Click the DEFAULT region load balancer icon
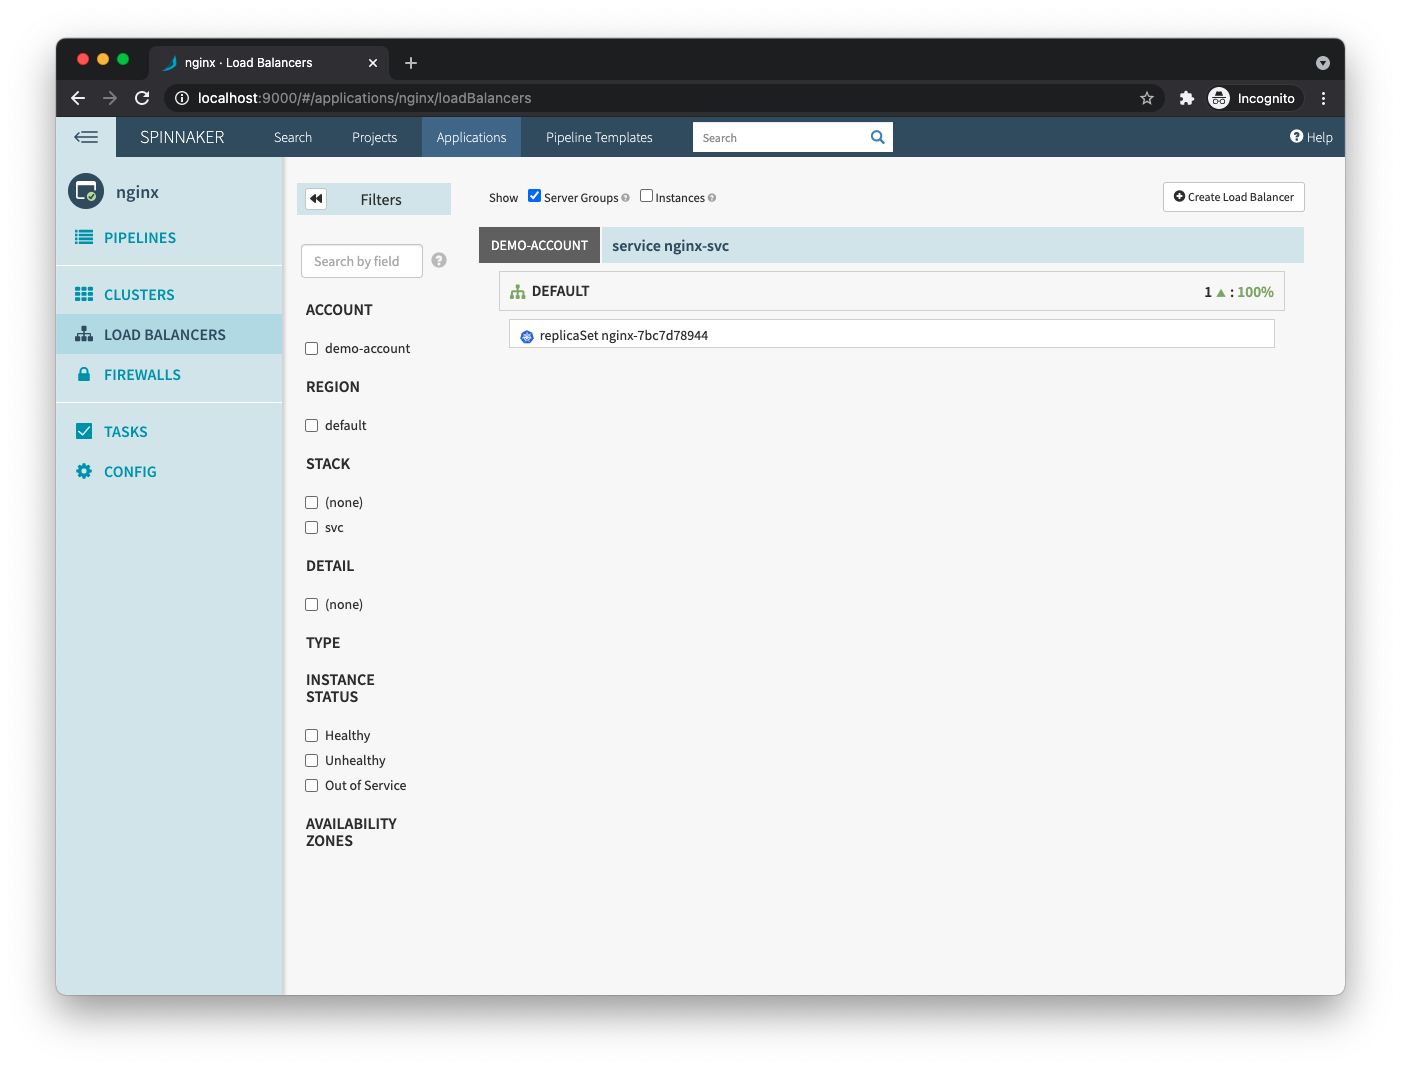 click(x=517, y=292)
